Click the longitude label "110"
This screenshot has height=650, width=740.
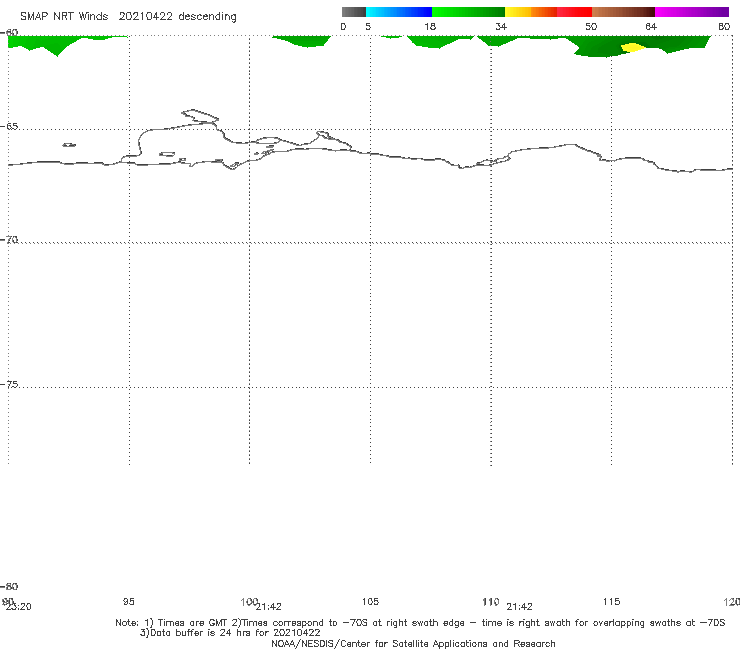490,601
